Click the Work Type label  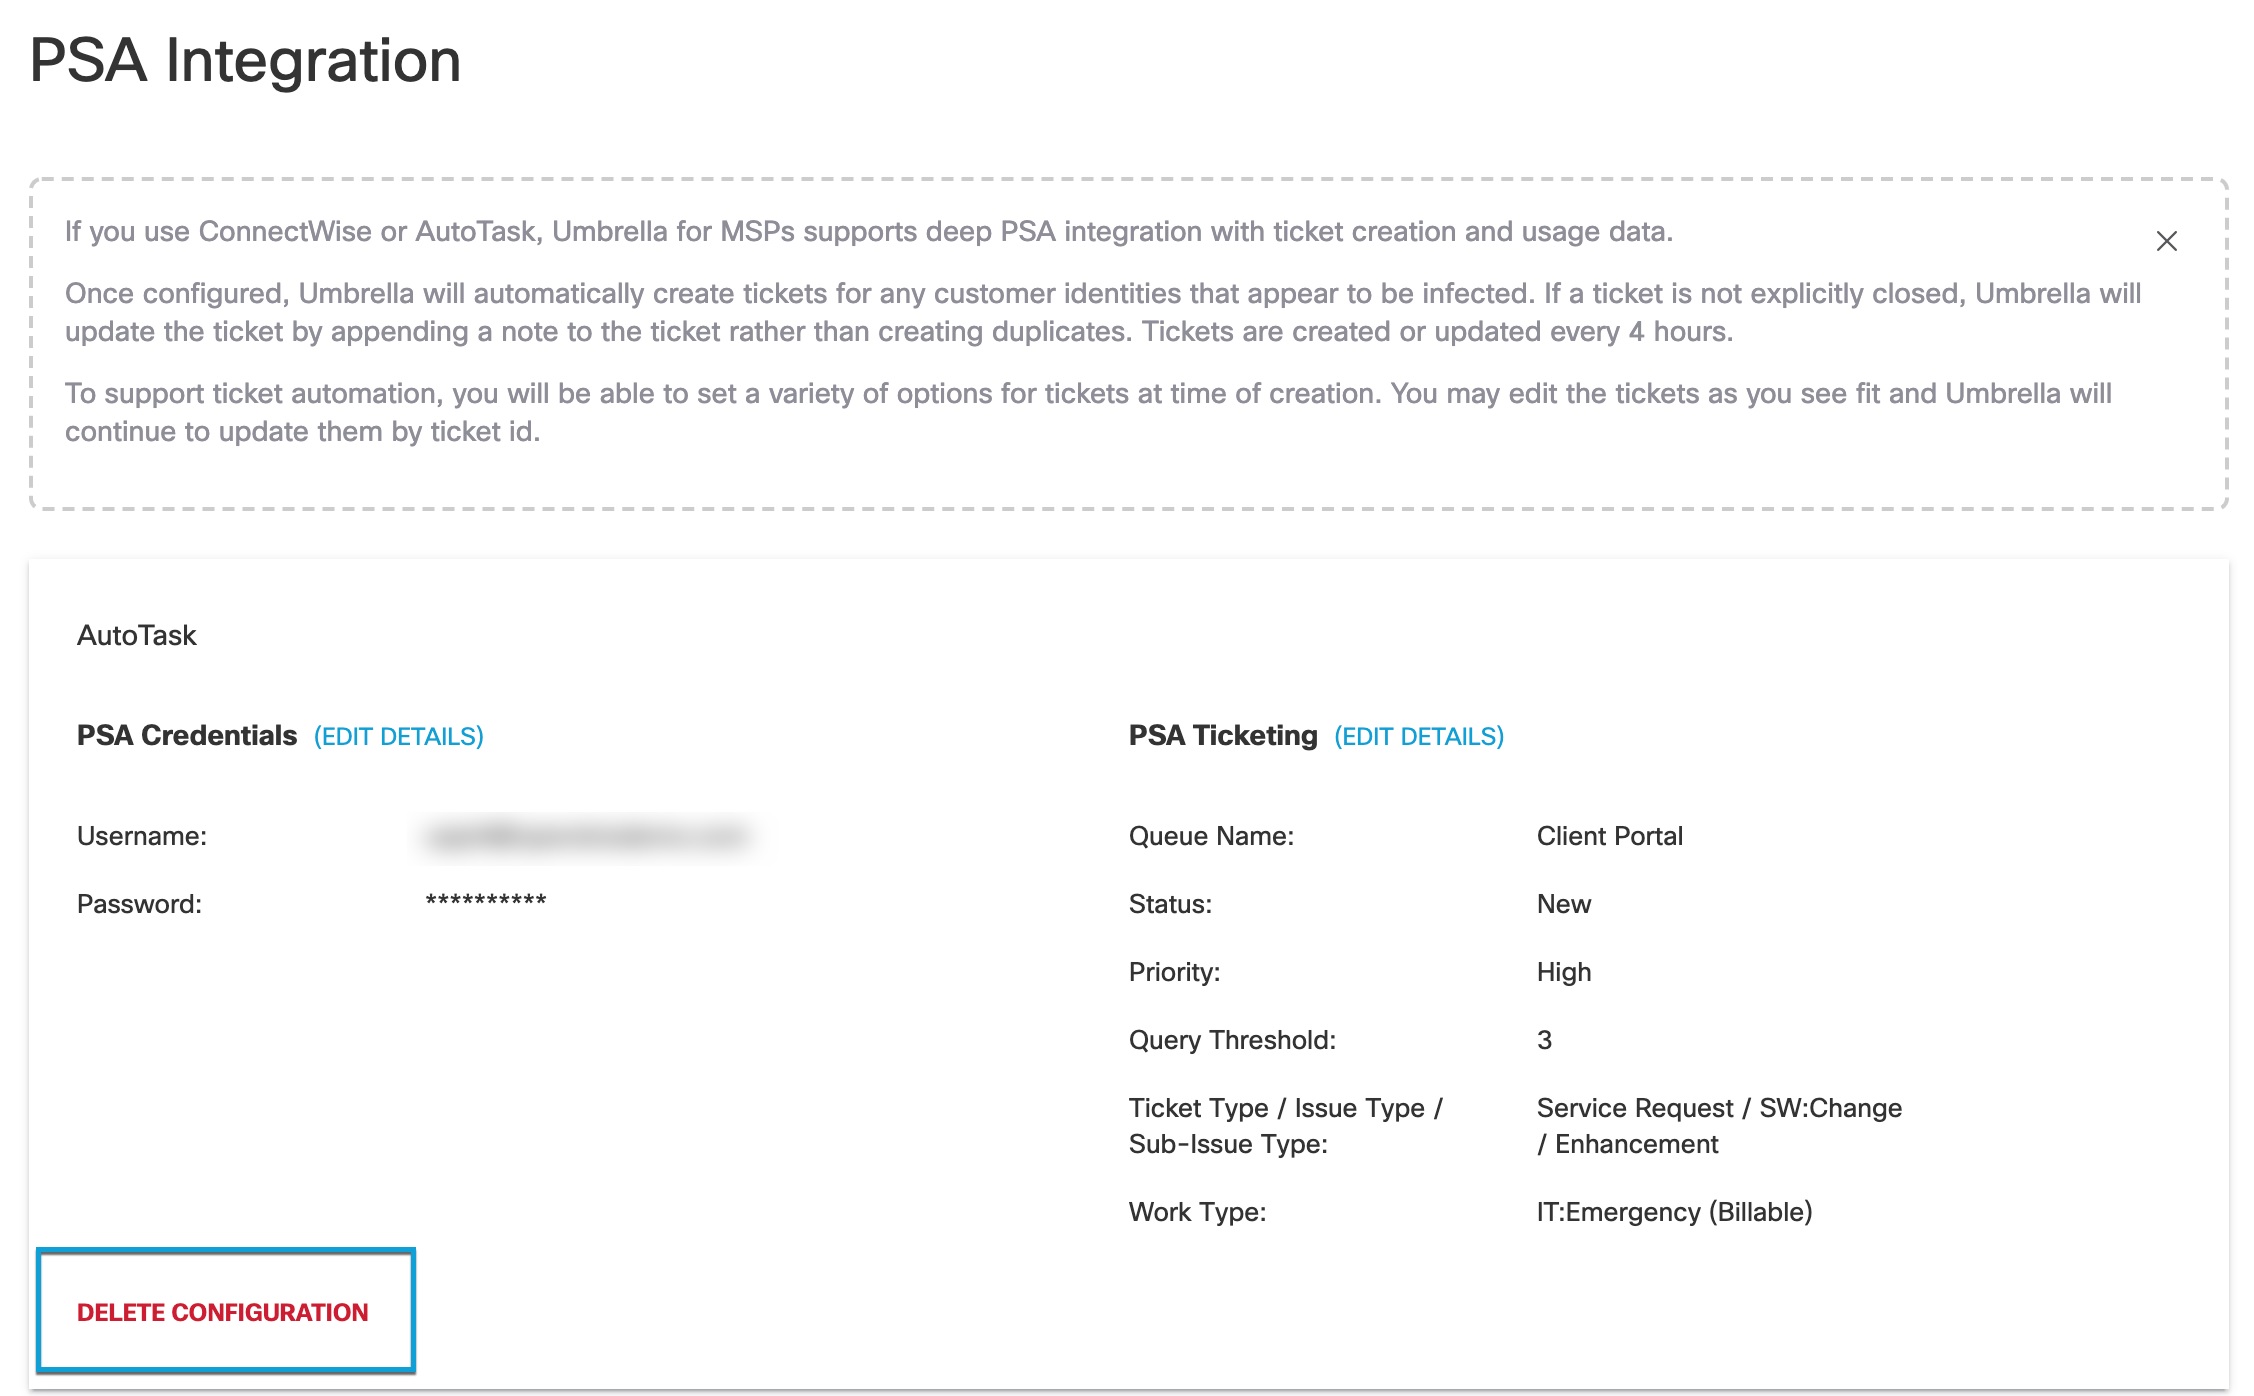tap(1197, 1212)
